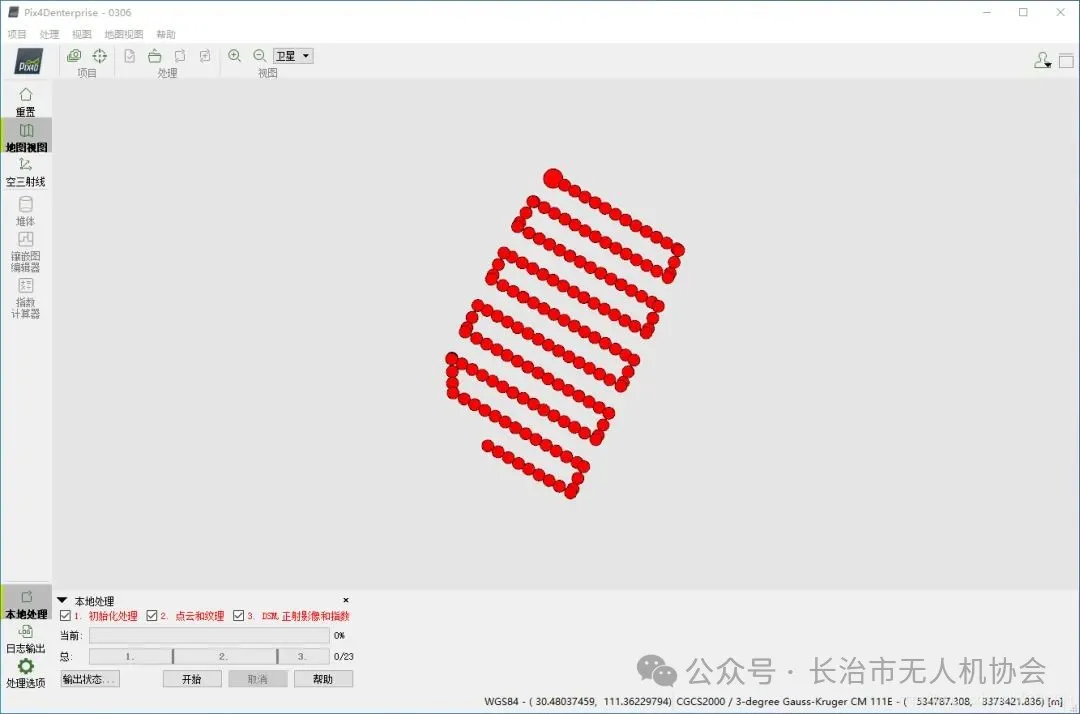The height and width of the screenshot is (714, 1080).
Task: Toggle step 2 点云和纹理 checkbox
Action: (x=152, y=616)
